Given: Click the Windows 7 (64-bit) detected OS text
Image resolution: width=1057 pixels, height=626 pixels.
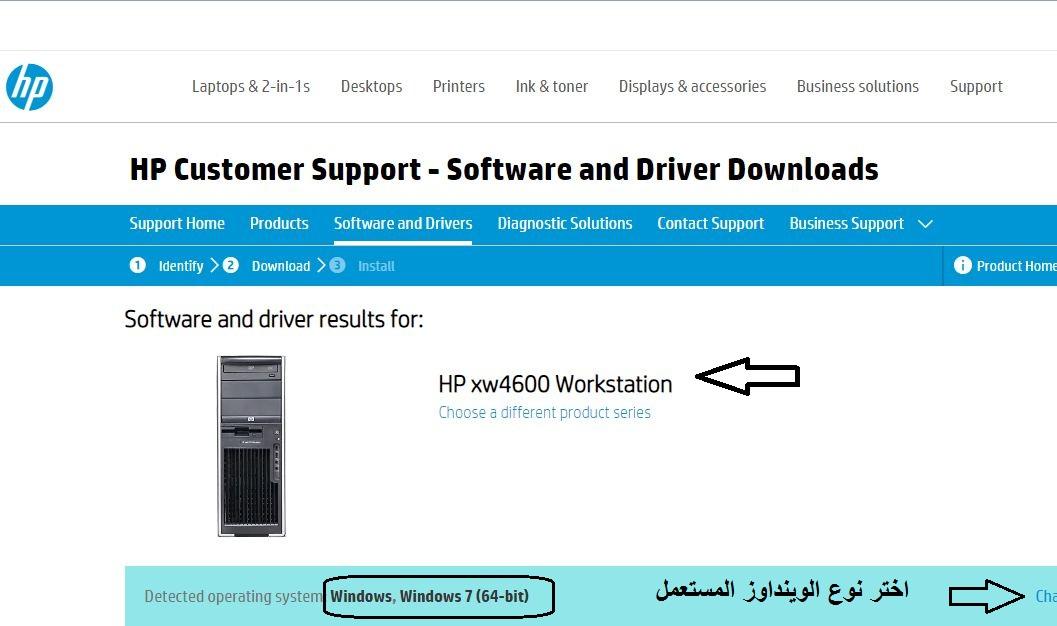Looking at the screenshot, I should pos(429,596).
